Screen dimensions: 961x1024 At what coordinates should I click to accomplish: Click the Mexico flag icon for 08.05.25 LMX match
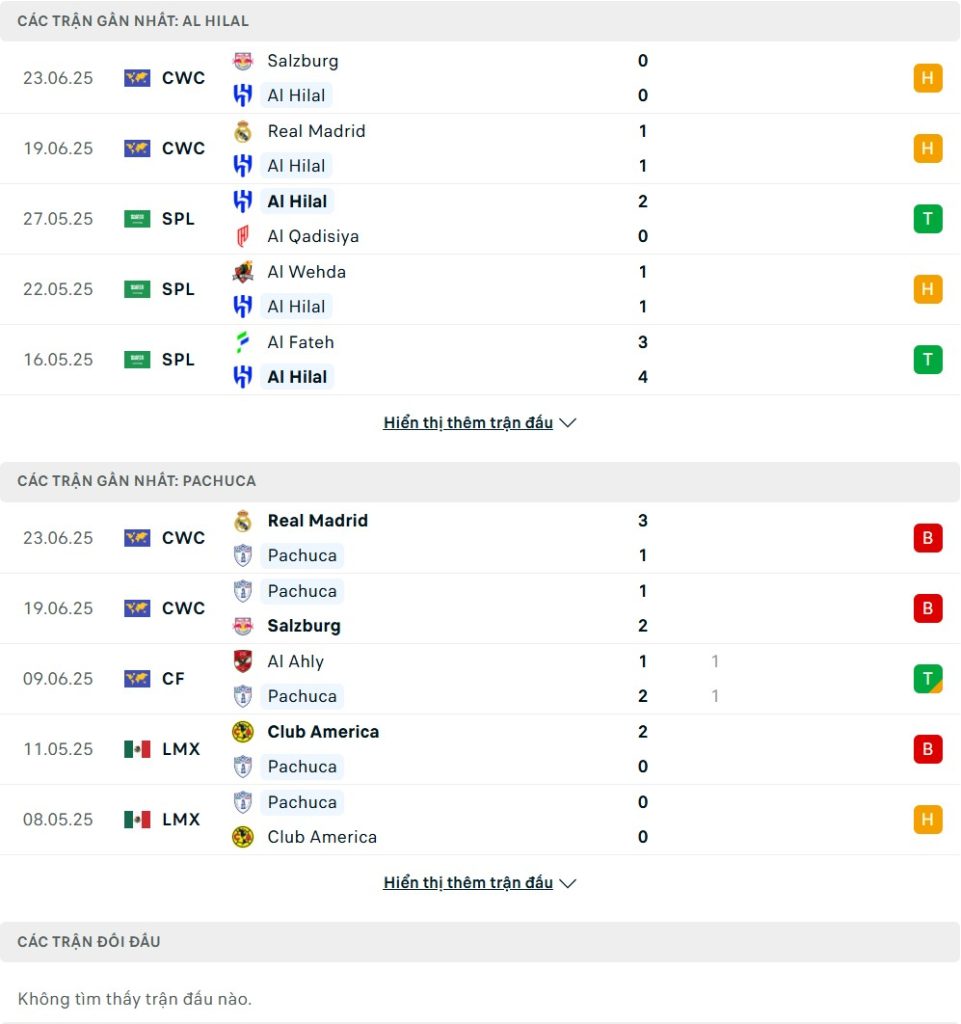pyautogui.click(x=137, y=820)
